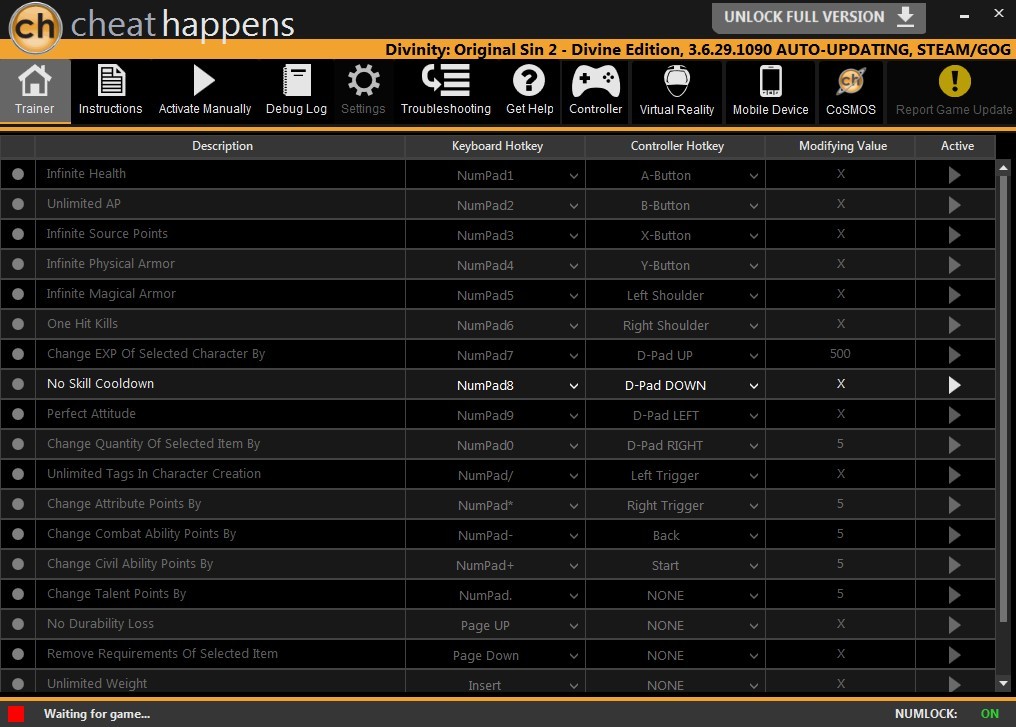The image size is (1016, 727).
Task: Expand the NumPad1 keyboard hotkey dropdown
Action: coord(496,175)
